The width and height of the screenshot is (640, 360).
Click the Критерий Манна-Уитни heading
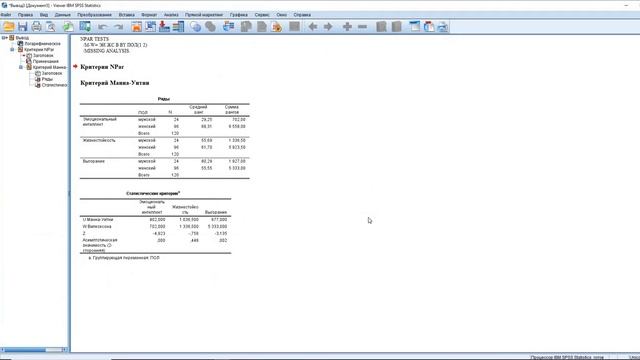[115, 83]
